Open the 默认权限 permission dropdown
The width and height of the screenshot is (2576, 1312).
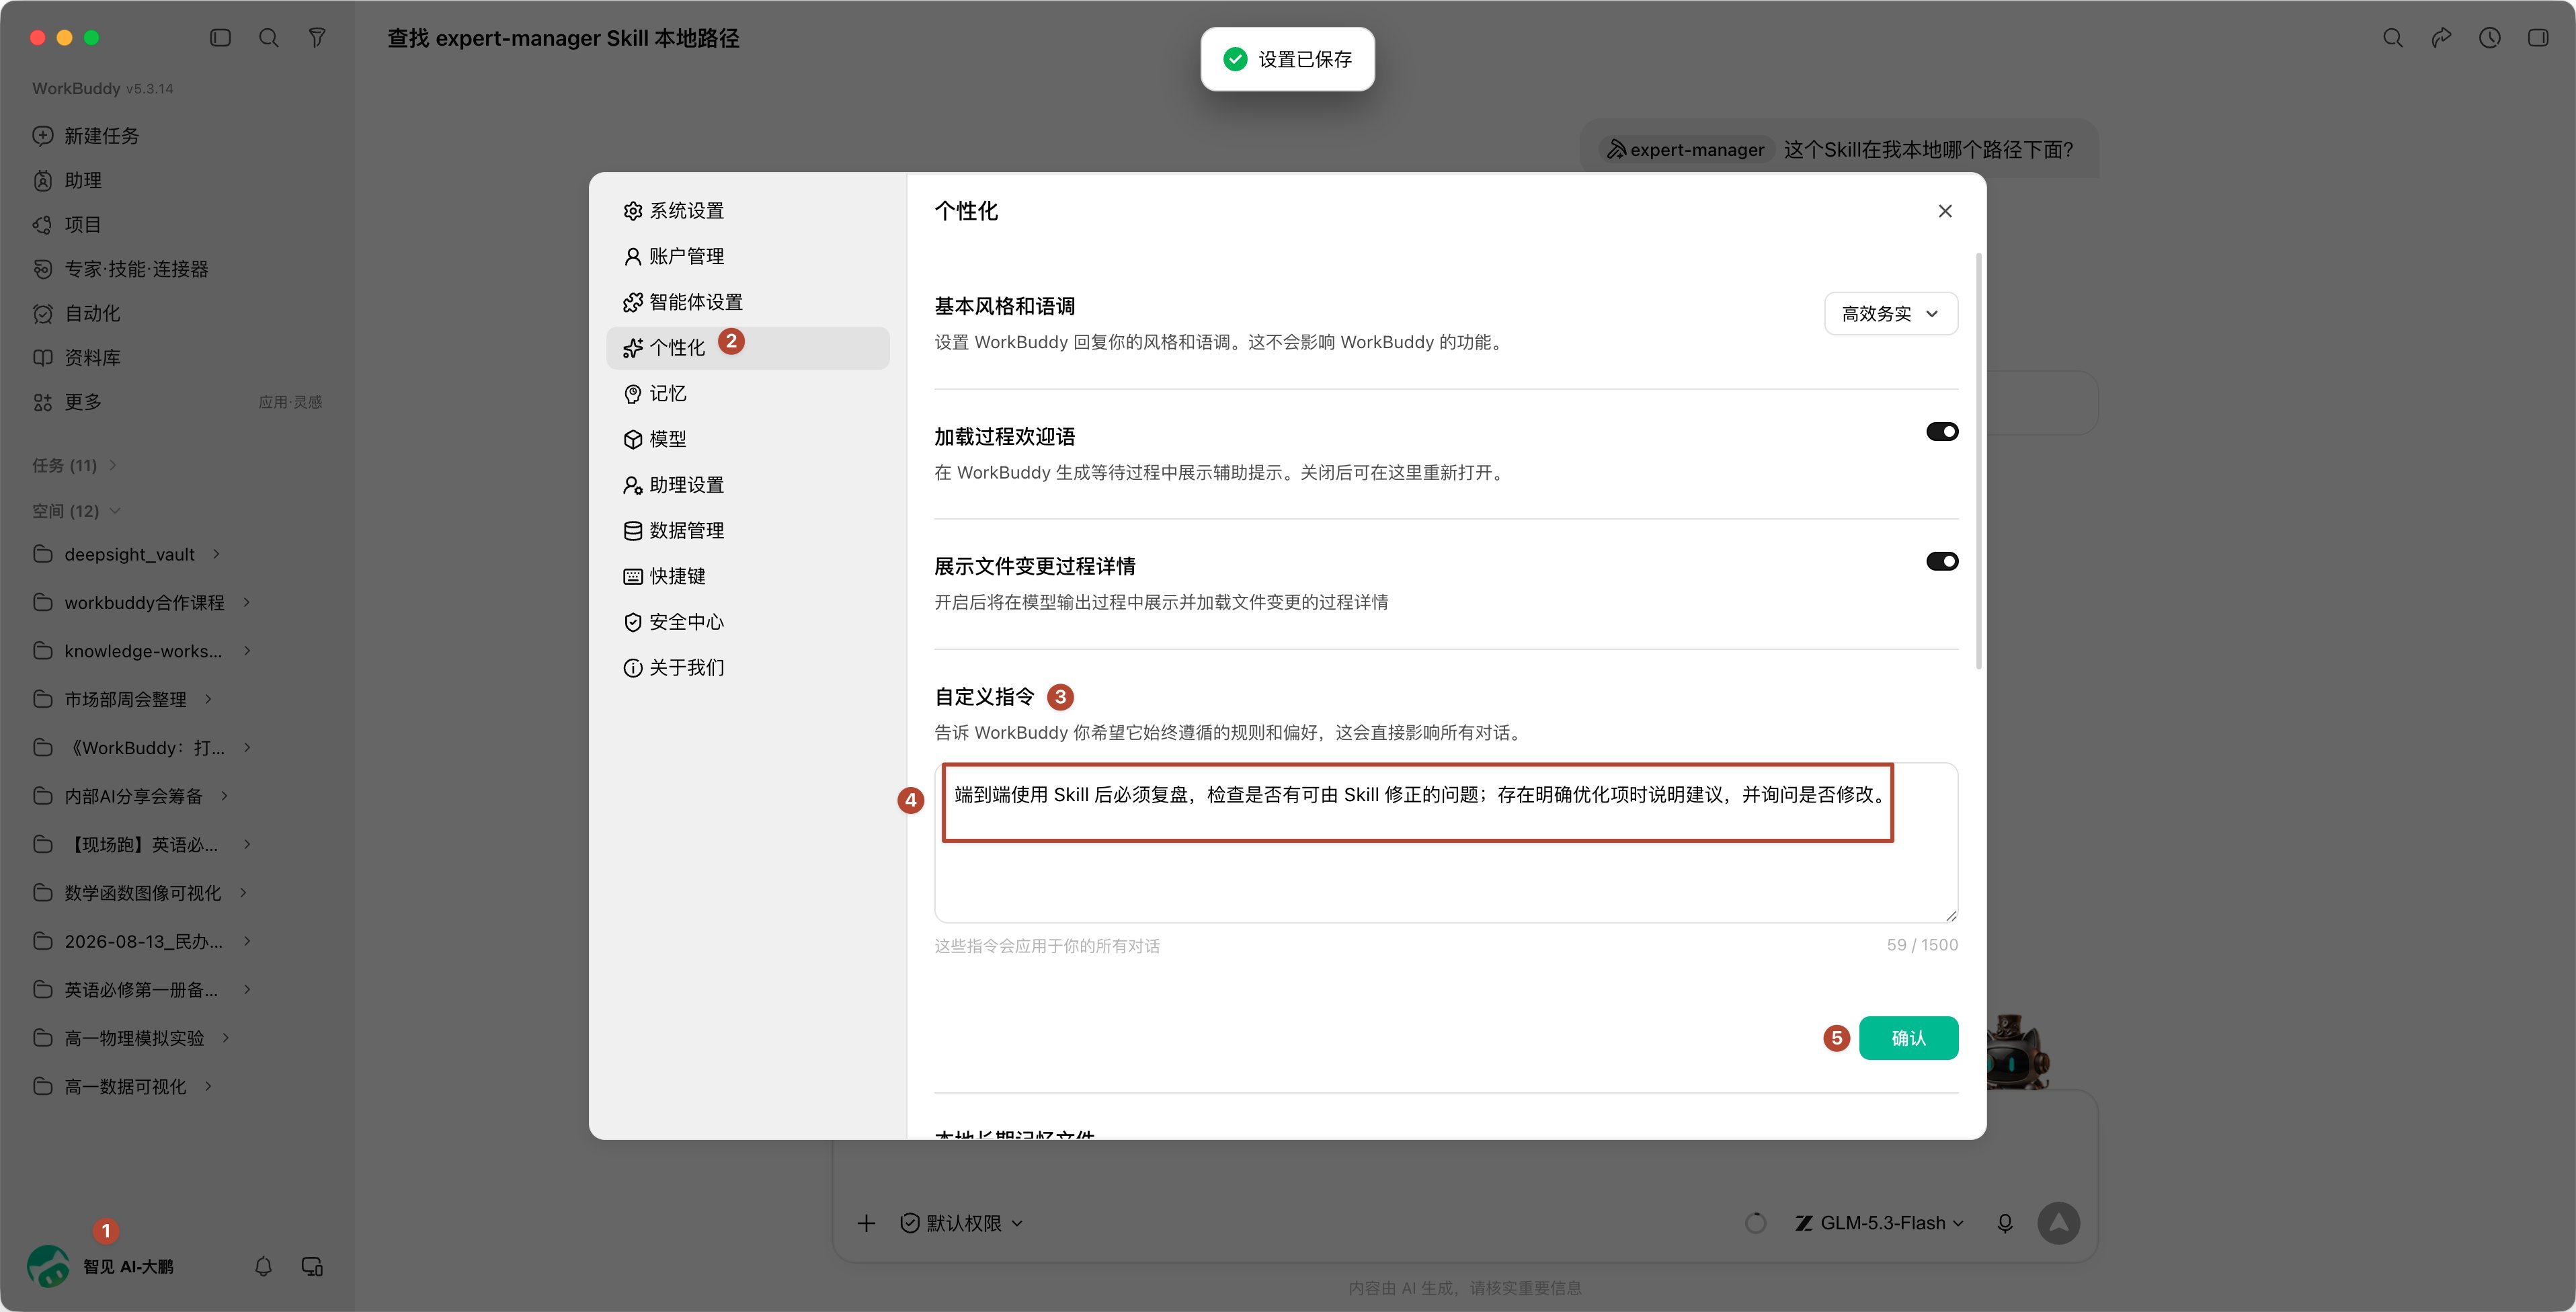tap(961, 1223)
